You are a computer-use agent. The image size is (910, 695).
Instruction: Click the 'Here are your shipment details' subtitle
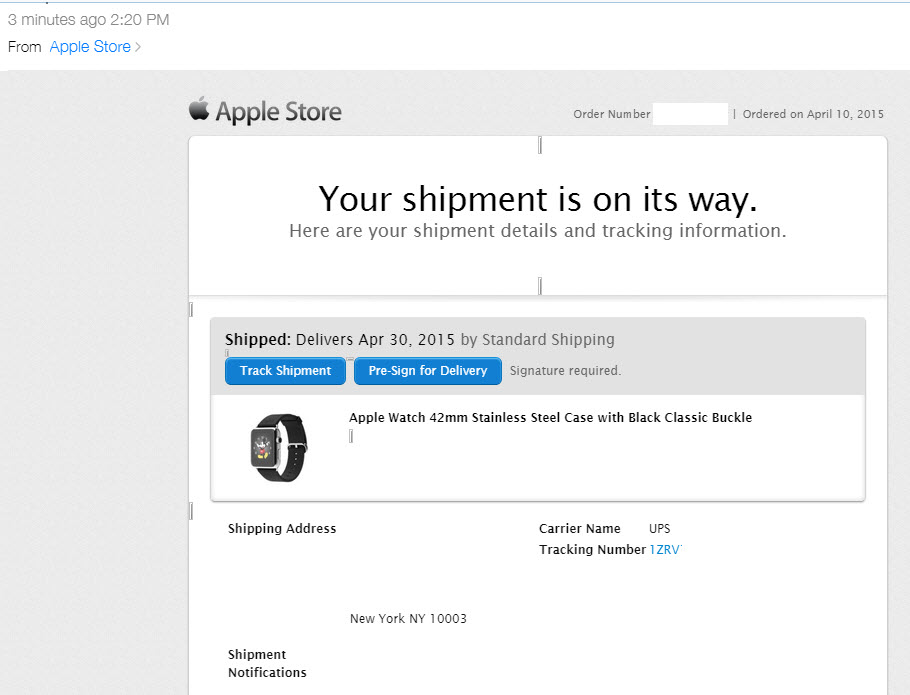[537, 231]
